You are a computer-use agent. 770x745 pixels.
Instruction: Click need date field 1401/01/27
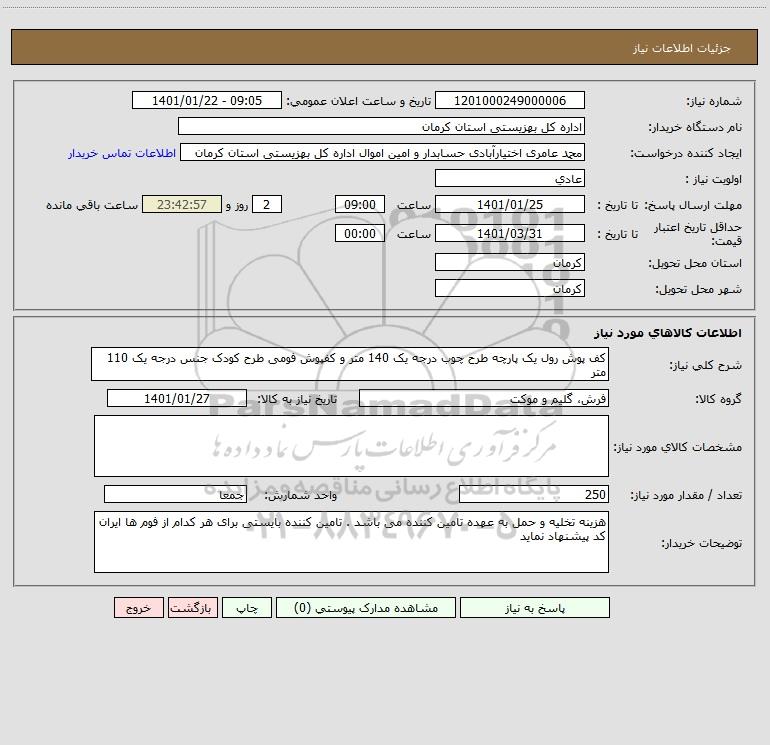(177, 398)
